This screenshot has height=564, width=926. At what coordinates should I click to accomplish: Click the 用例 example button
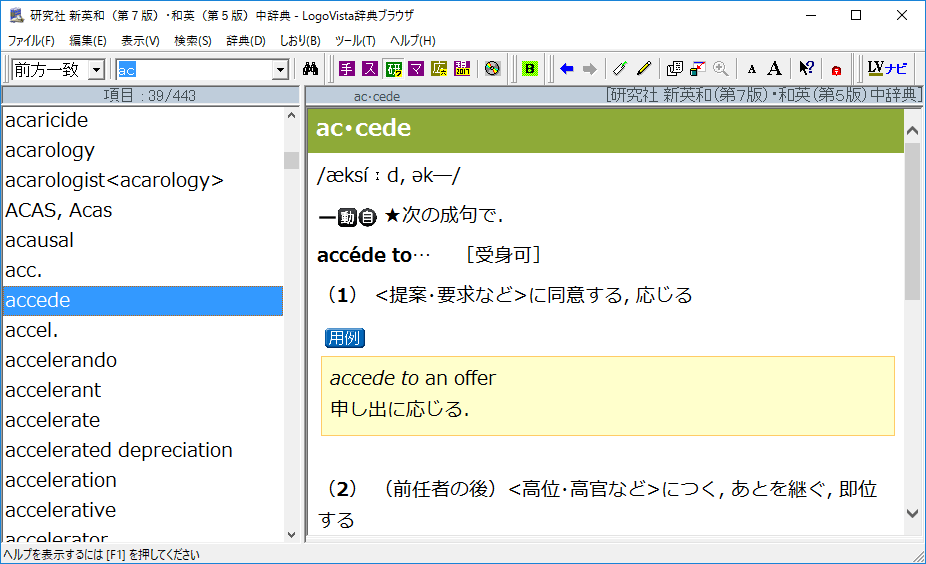point(345,338)
